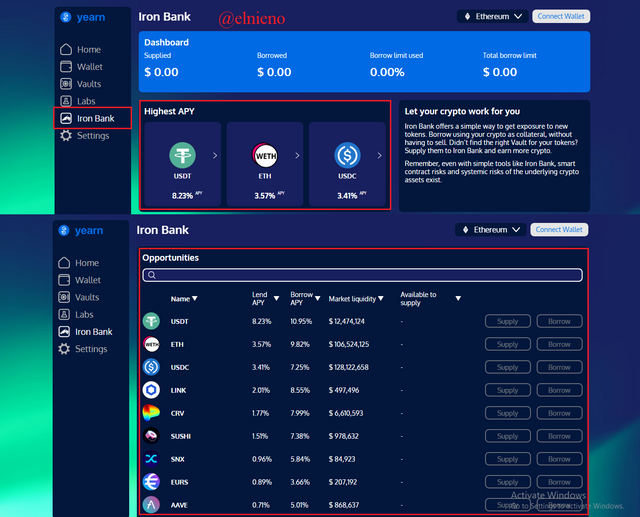Click Supply in the USDC row

point(508,367)
